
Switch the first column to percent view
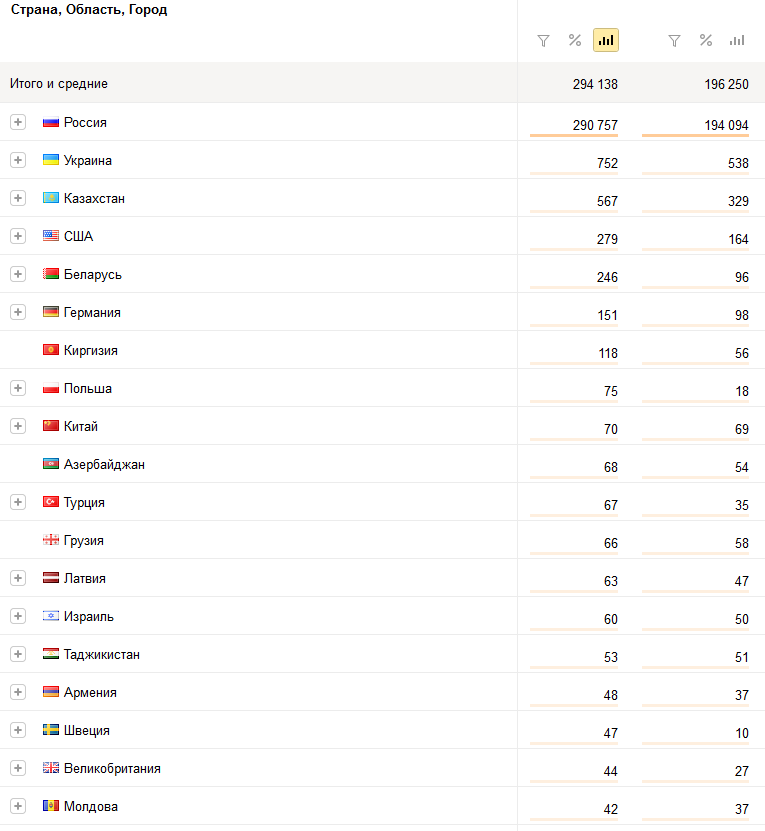pos(575,40)
